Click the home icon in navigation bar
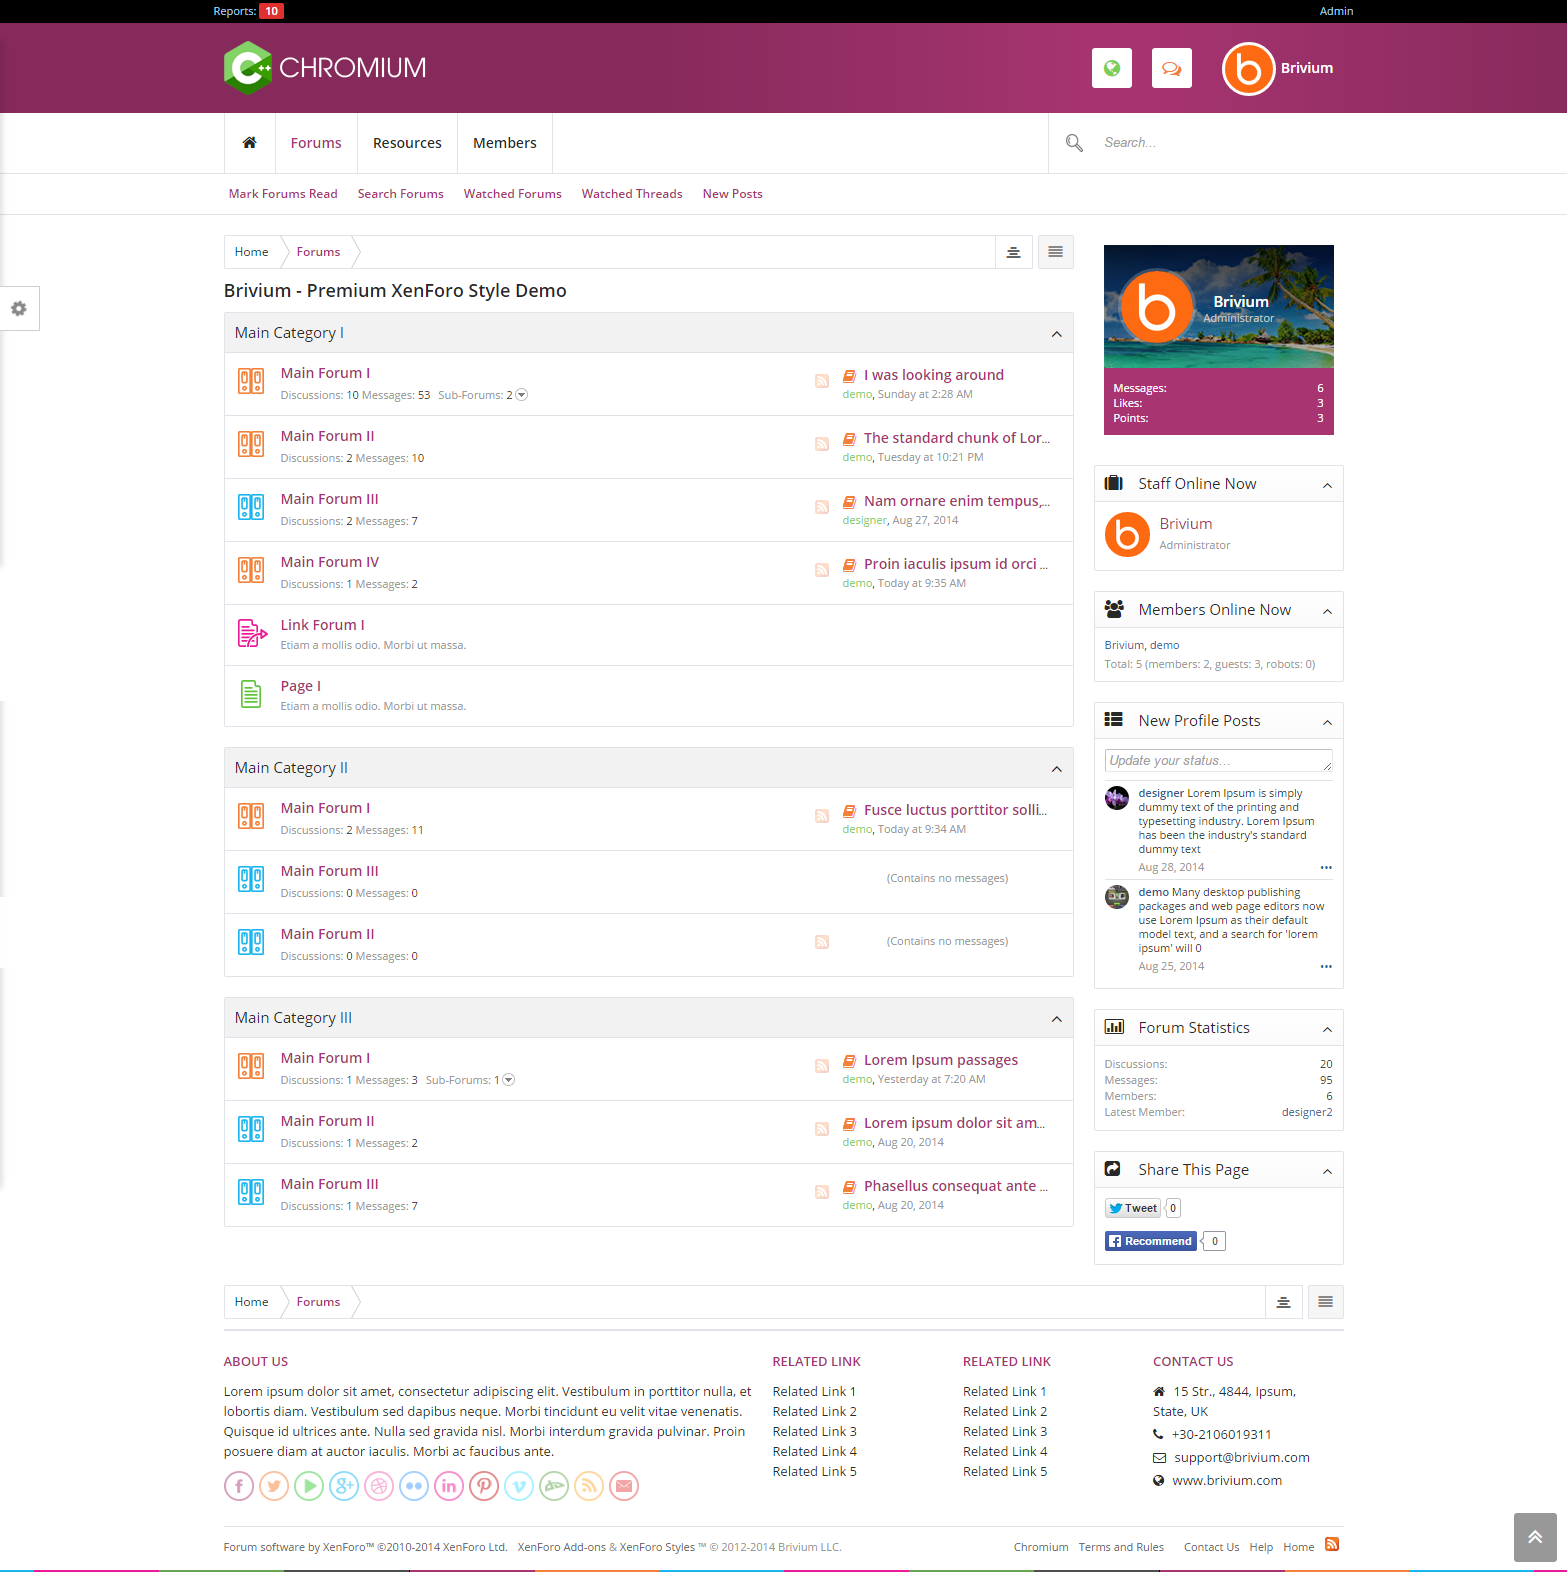Viewport: 1567px width, 1572px height. tap(250, 143)
